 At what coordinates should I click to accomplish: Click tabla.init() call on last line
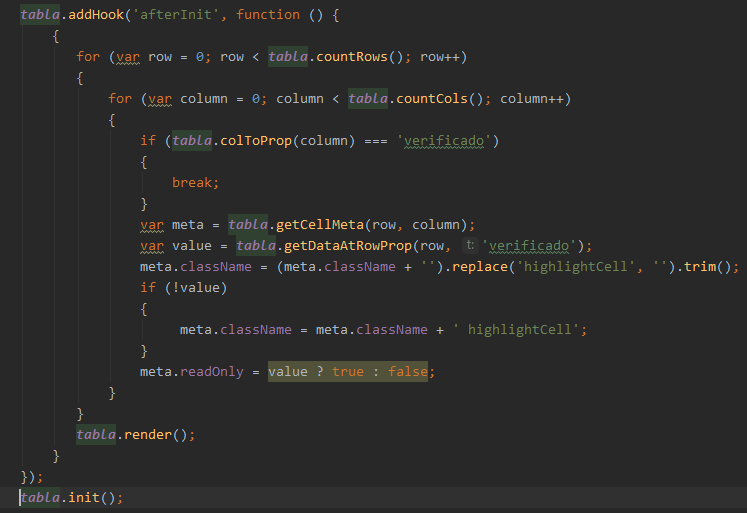[x=71, y=497]
